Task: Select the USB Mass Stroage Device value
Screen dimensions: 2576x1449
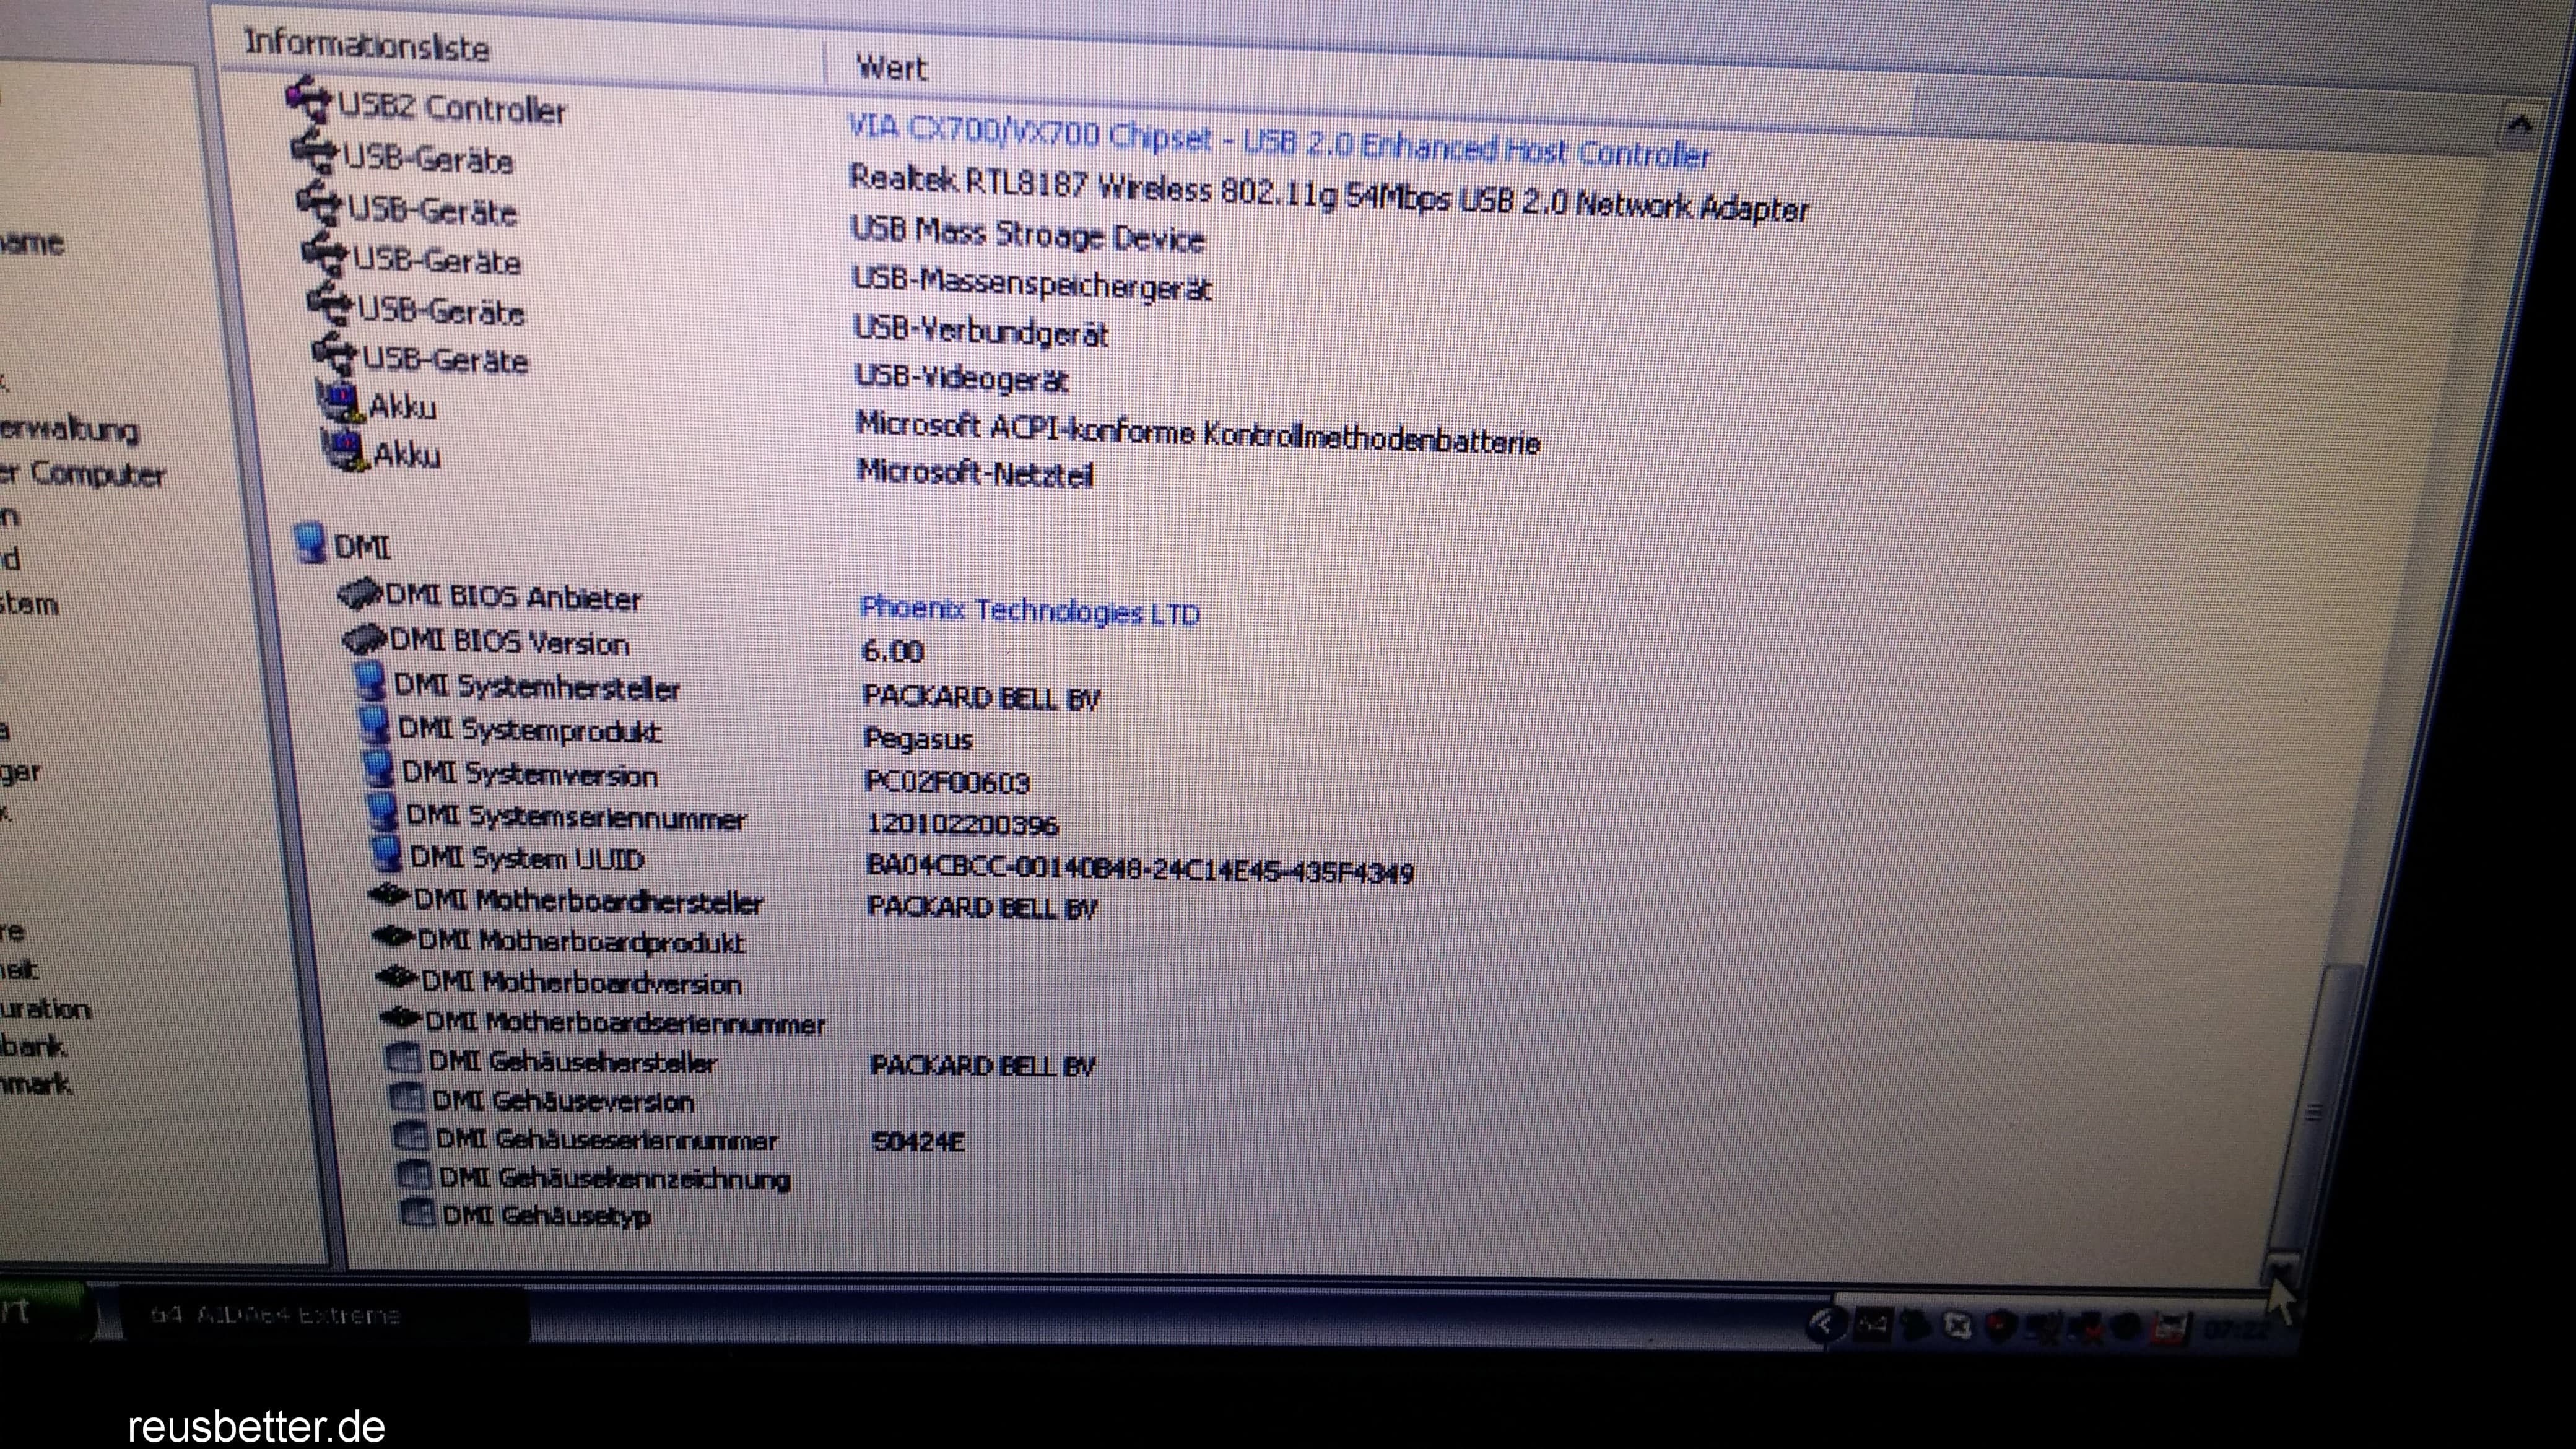Action: (1027, 235)
